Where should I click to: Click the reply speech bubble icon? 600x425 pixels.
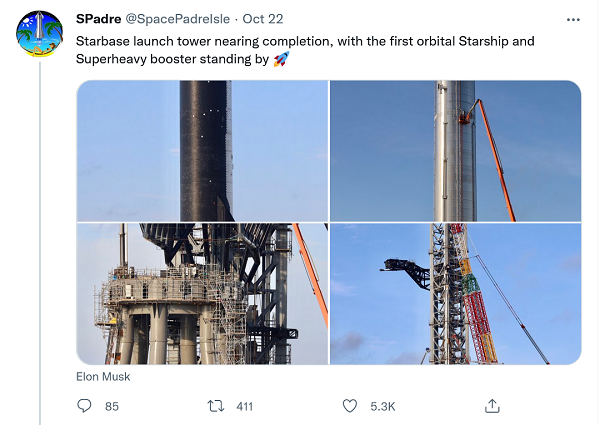pyautogui.click(x=85, y=406)
